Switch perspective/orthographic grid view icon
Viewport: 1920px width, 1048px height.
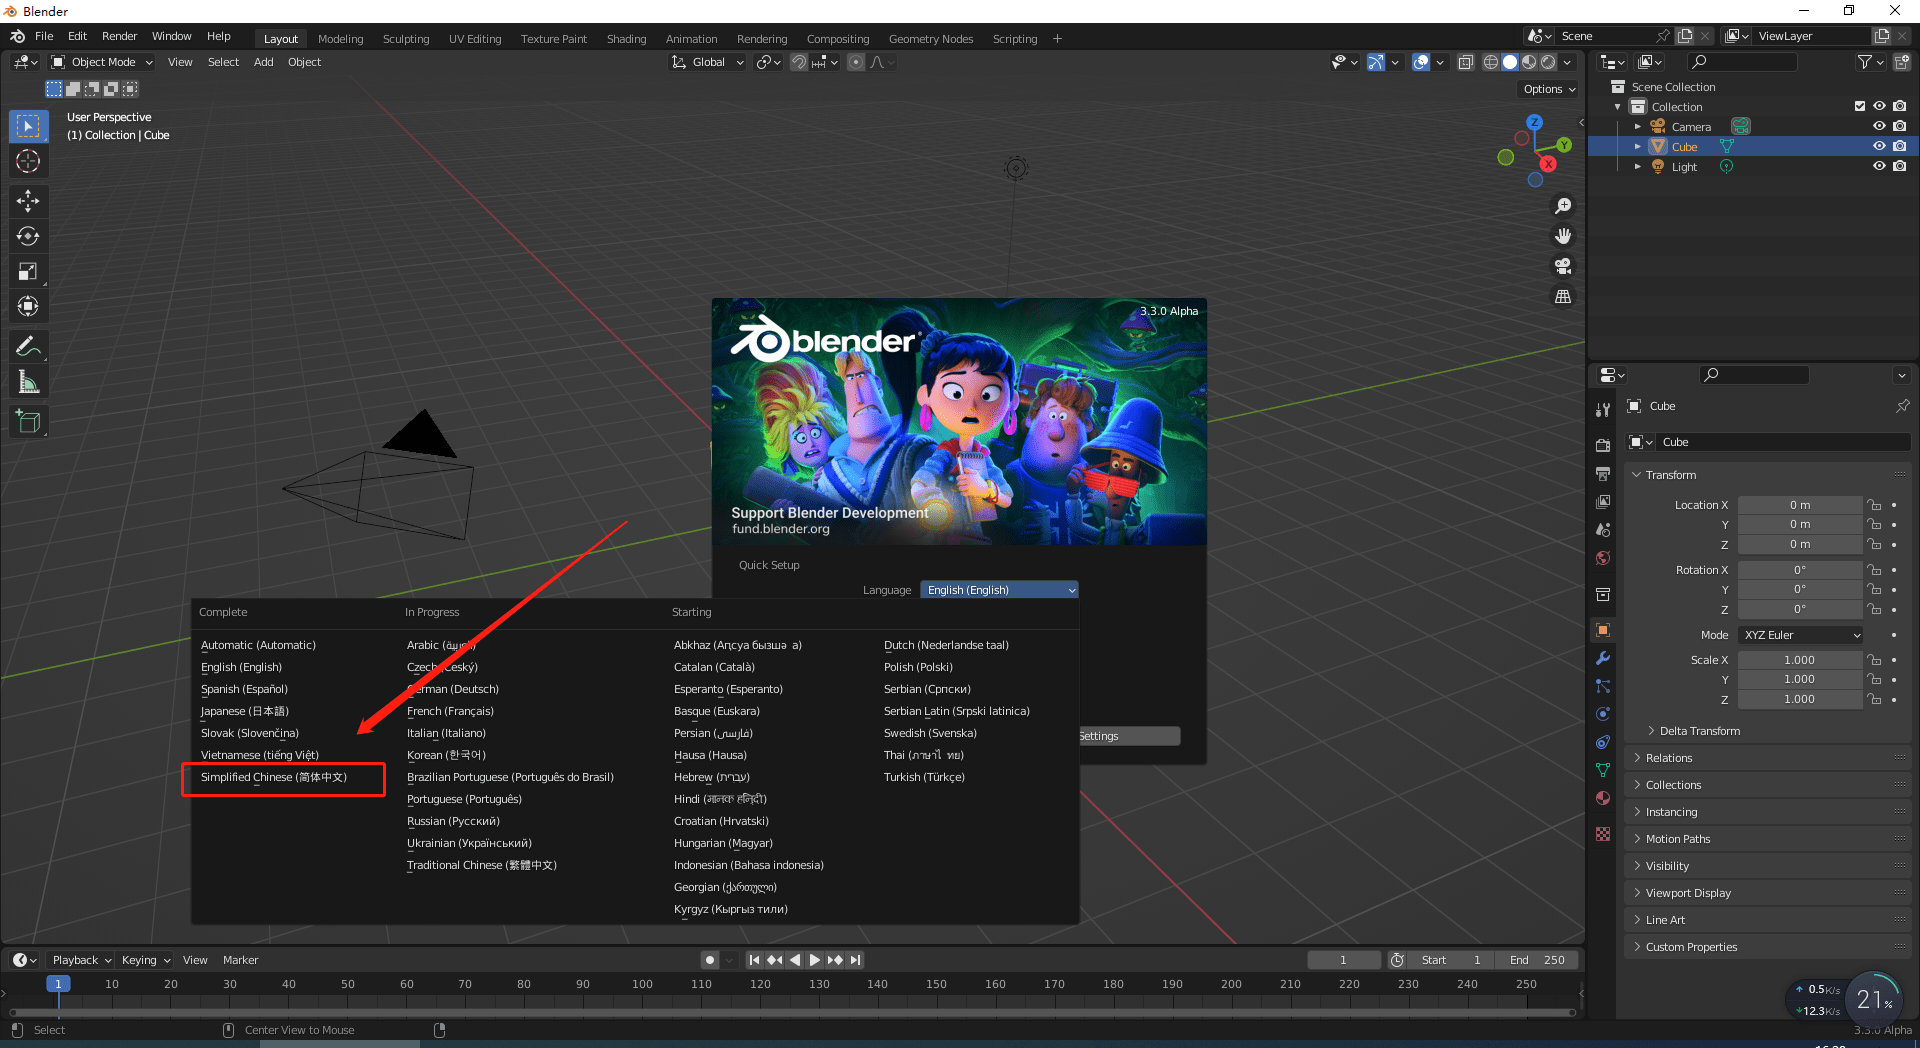[x=1563, y=296]
